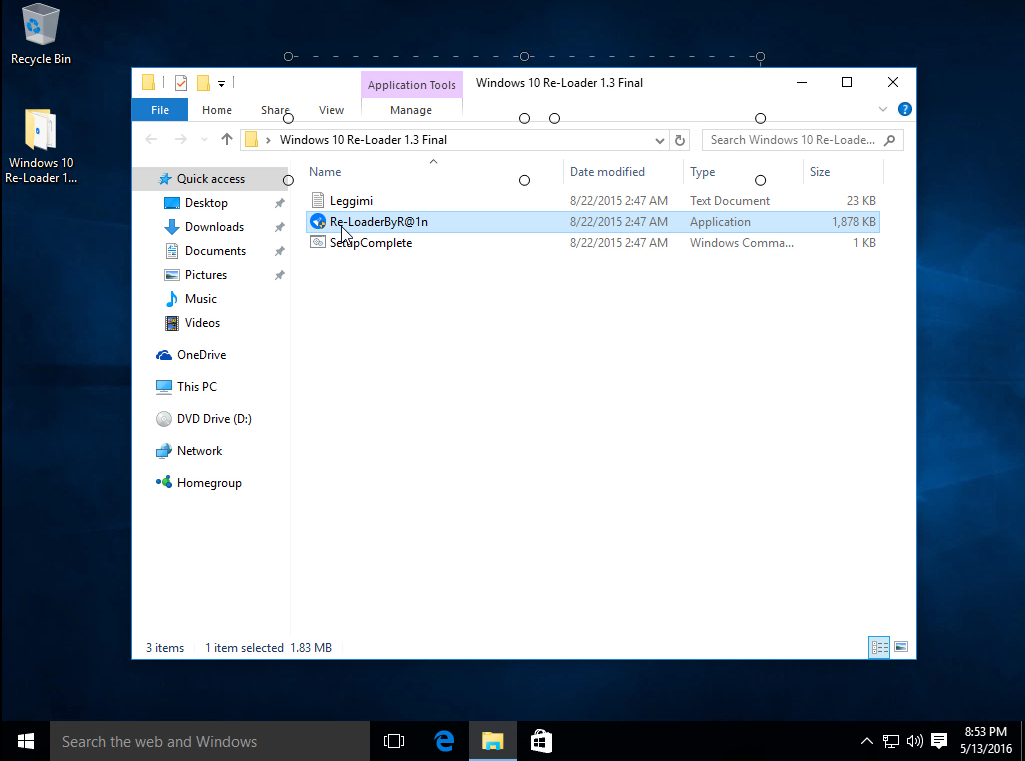This screenshot has width=1025, height=761.
Task: Click the Properties quick access toolbar icon
Action: [x=181, y=83]
